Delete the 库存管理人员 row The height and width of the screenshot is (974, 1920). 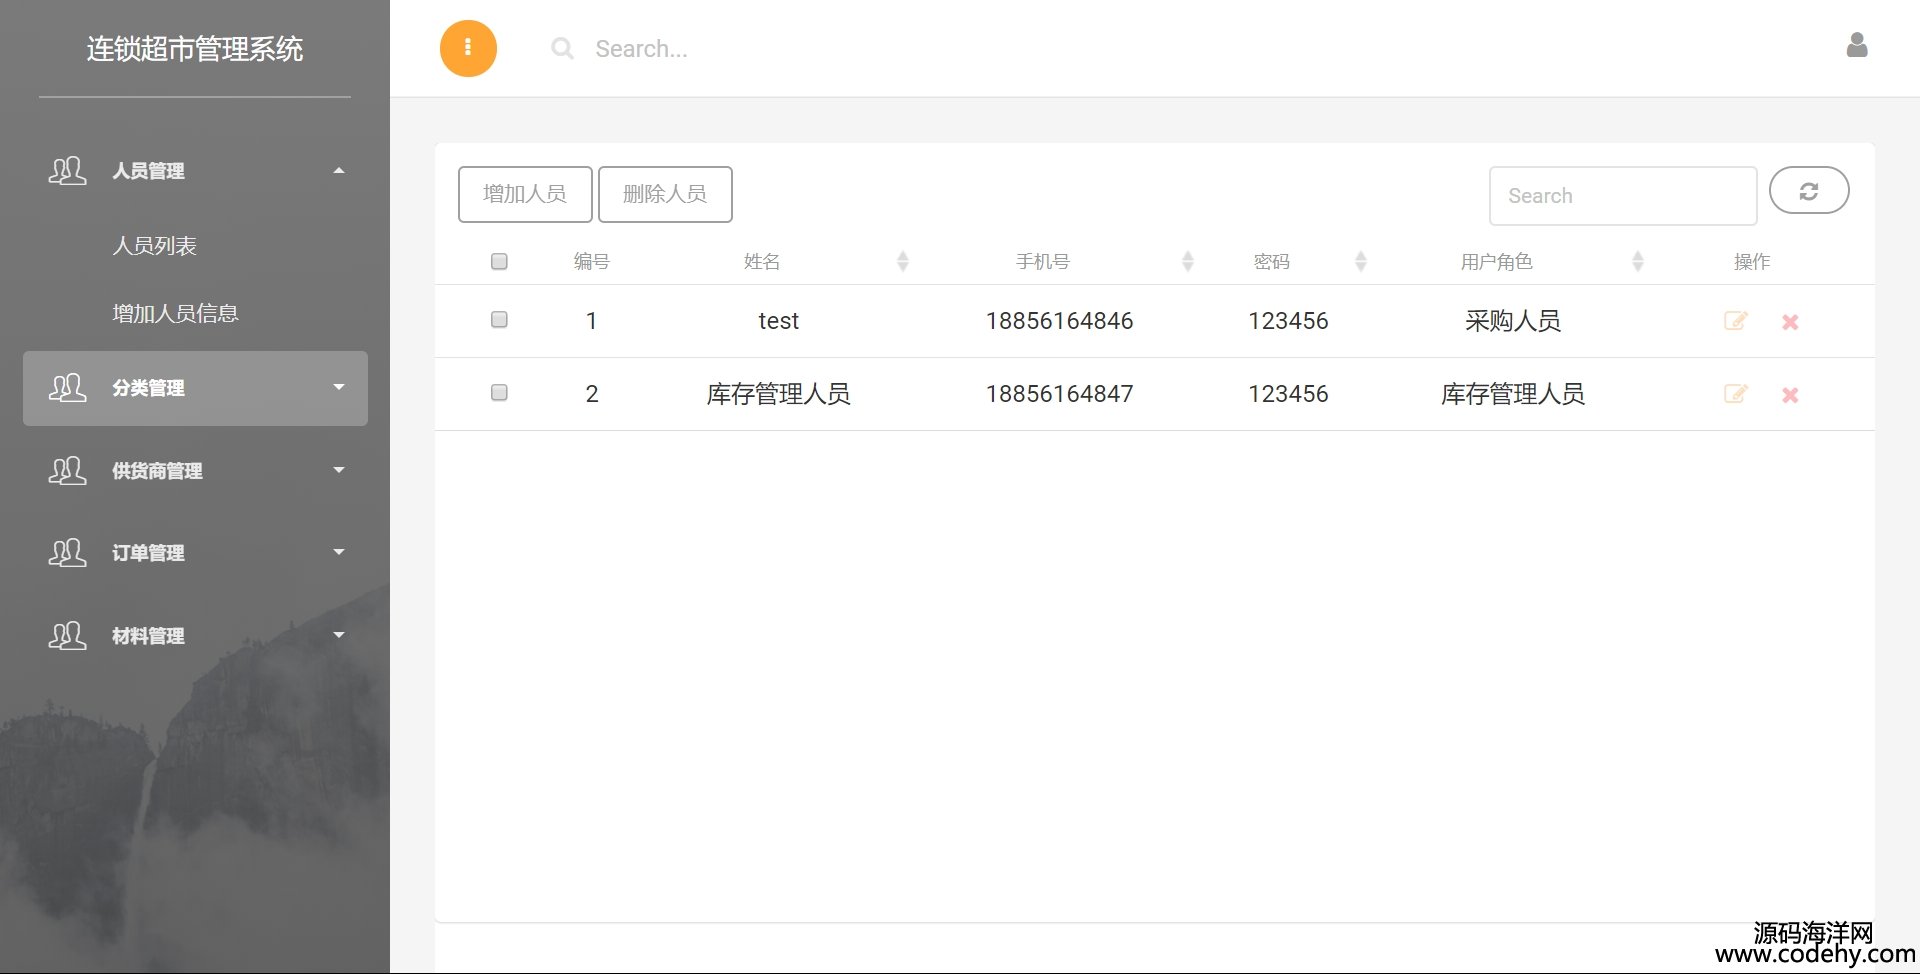1790,395
